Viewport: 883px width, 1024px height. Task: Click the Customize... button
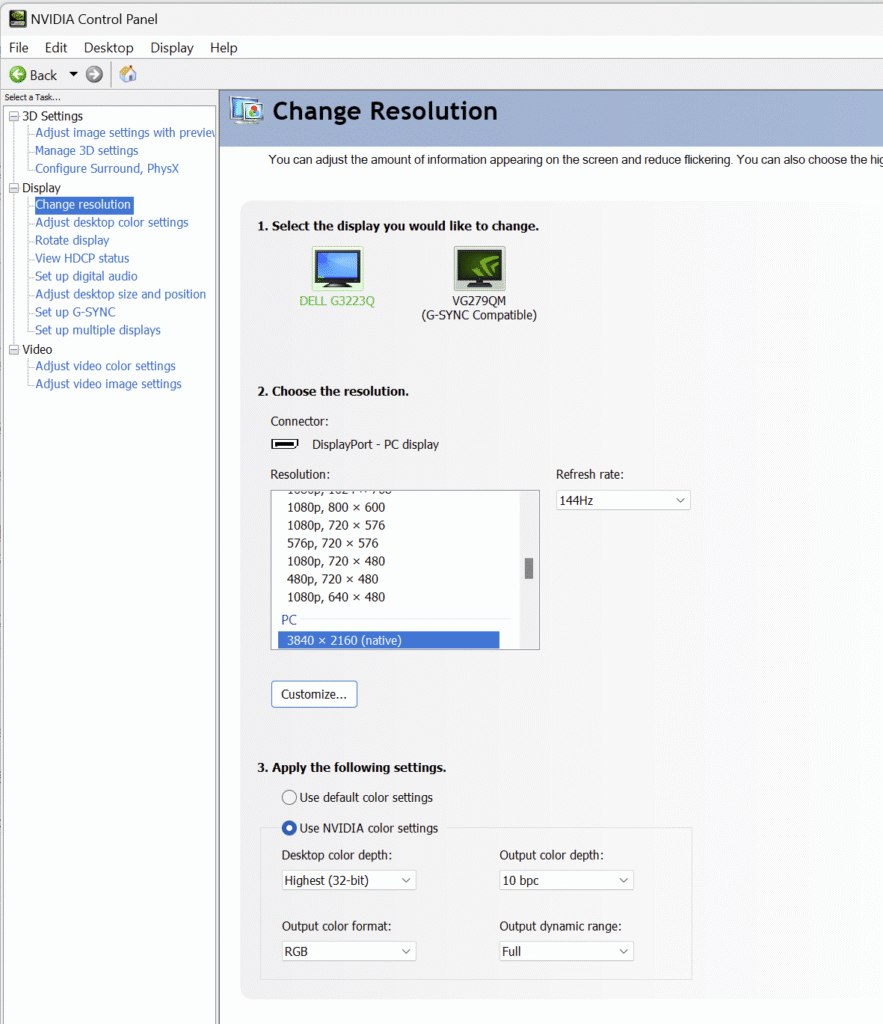click(314, 694)
